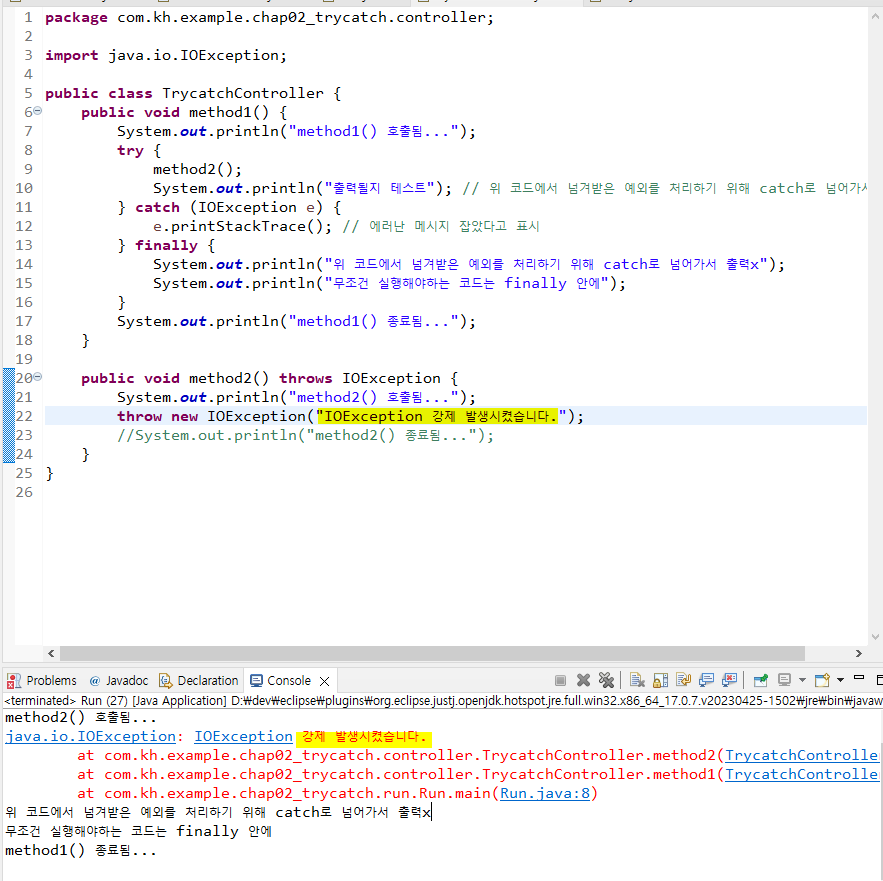The width and height of the screenshot is (883, 881).
Task: Open java.io.IOException link in console
Action: point(91,737)
